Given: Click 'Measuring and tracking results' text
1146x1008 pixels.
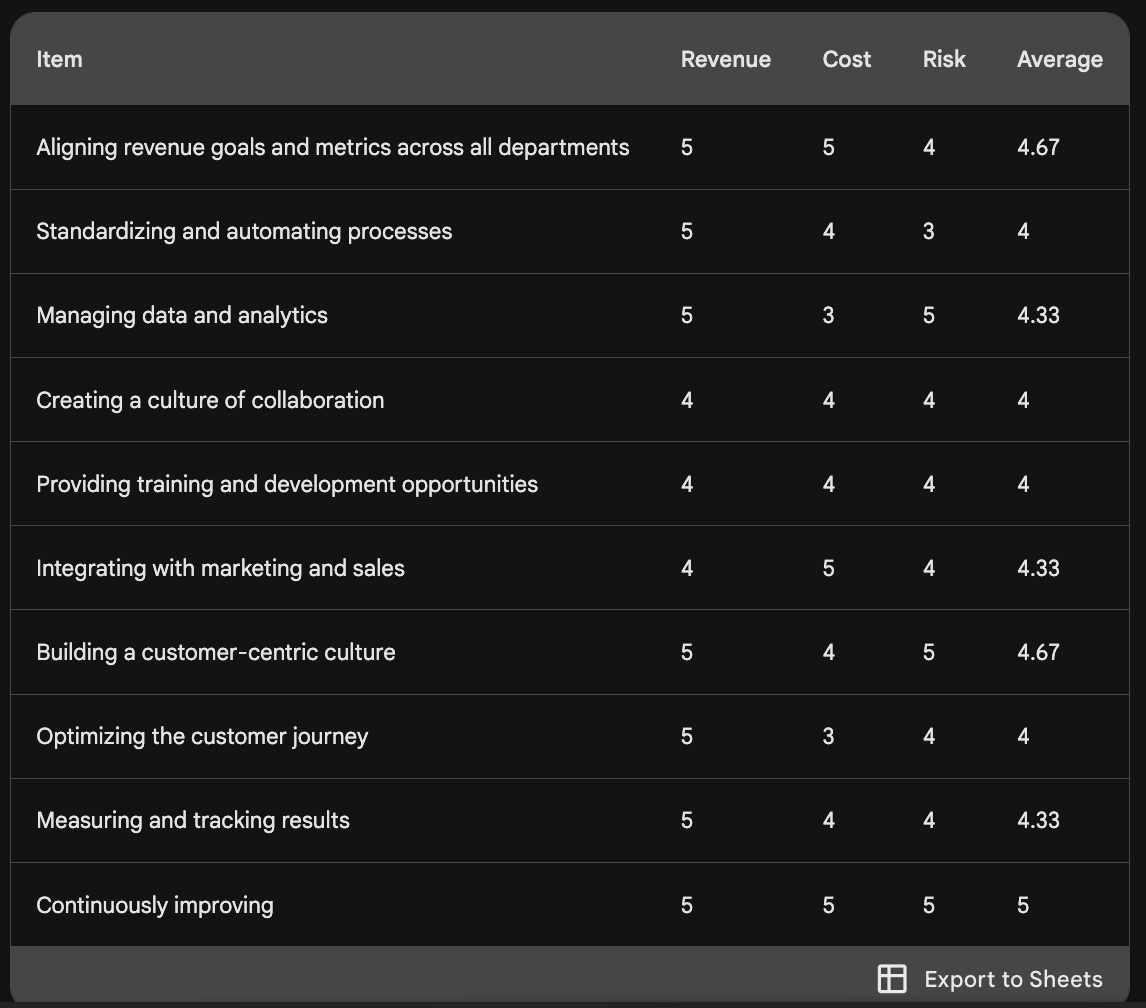Looking at the screenshot, I should 193,820.
